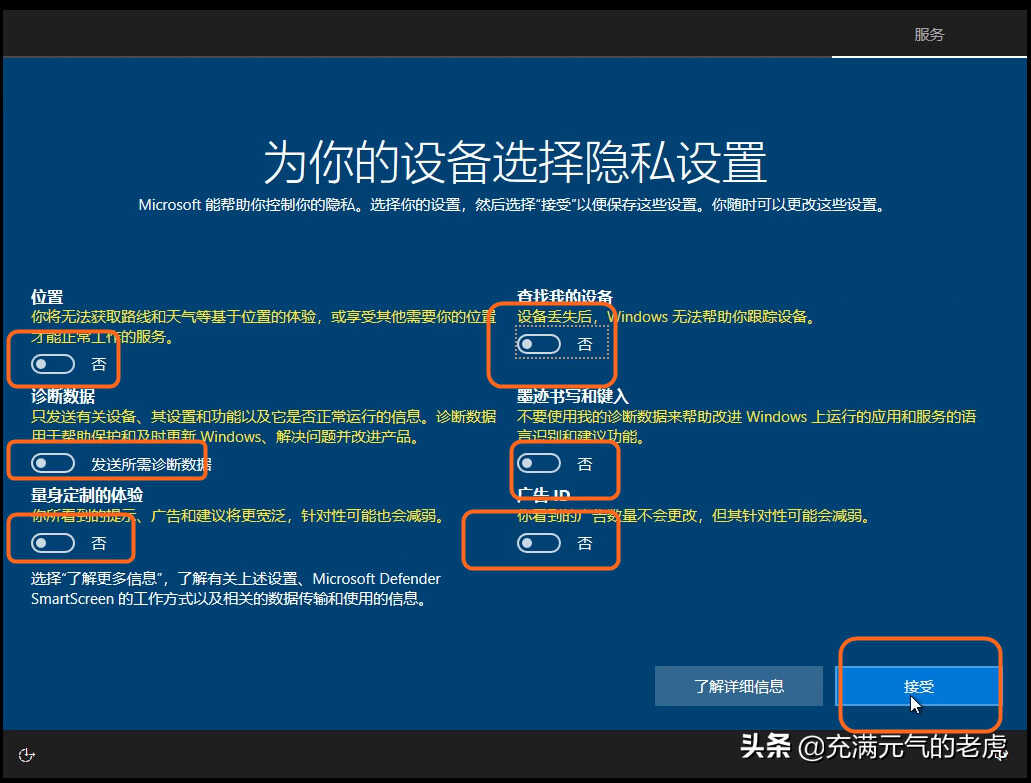Click the 诊断数据 section heading

[x=63, y=396]
